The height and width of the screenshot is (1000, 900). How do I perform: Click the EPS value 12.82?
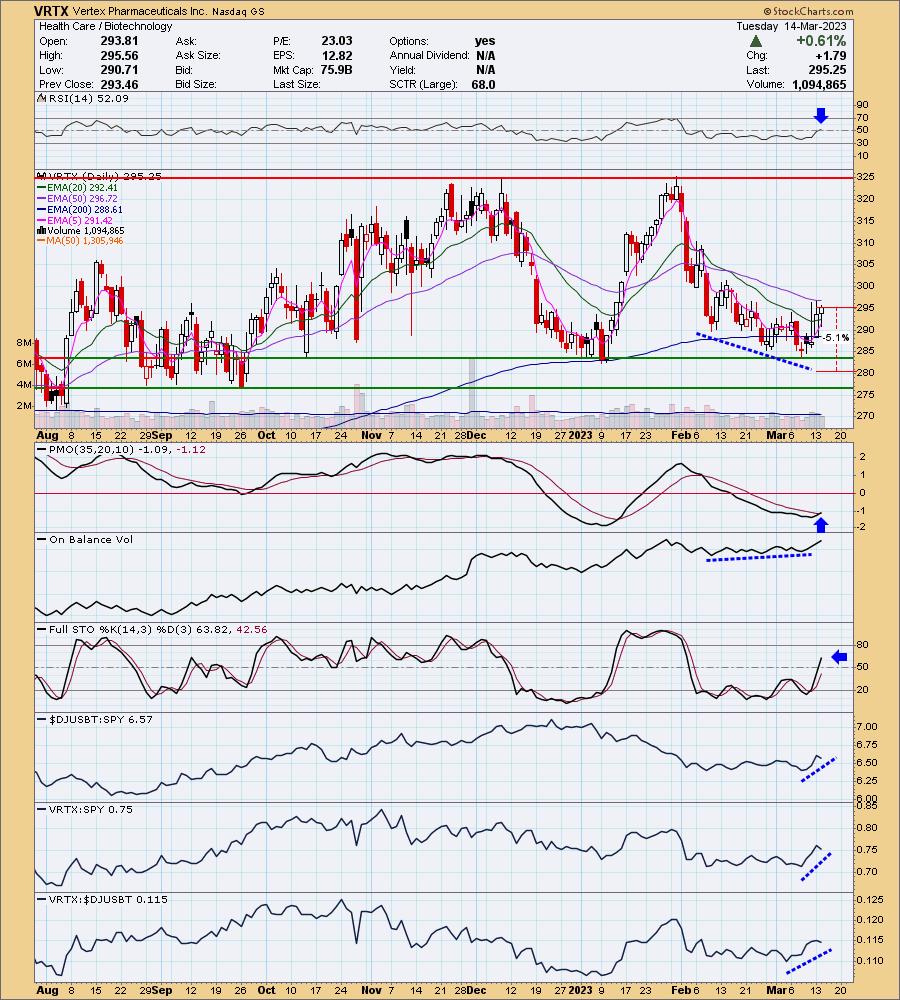(337, 55)
